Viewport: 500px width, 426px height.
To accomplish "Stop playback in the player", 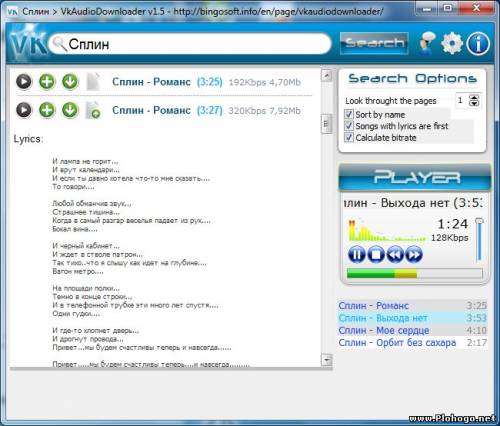I will (x=376, y=254).
